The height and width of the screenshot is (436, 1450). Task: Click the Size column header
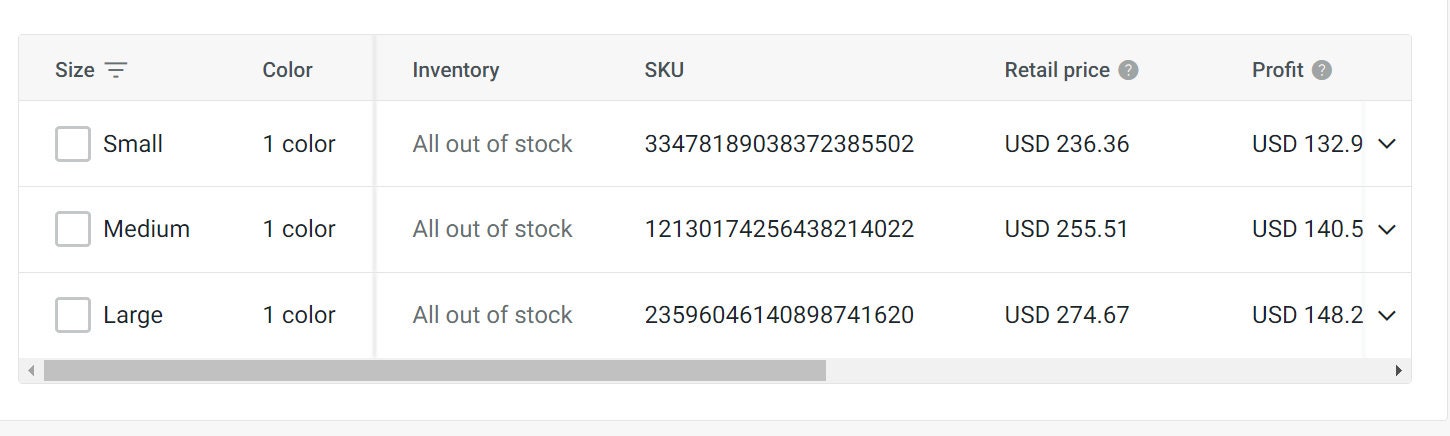tap(75, 70)
